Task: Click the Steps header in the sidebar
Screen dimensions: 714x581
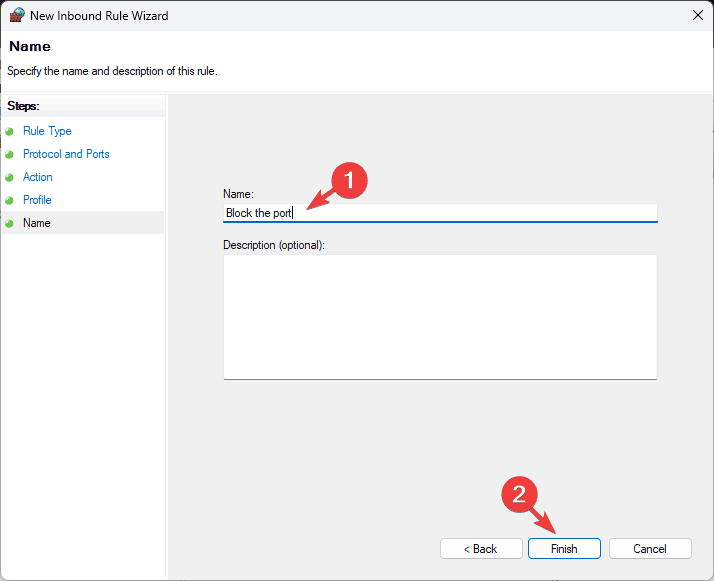Action: (24, 106)
